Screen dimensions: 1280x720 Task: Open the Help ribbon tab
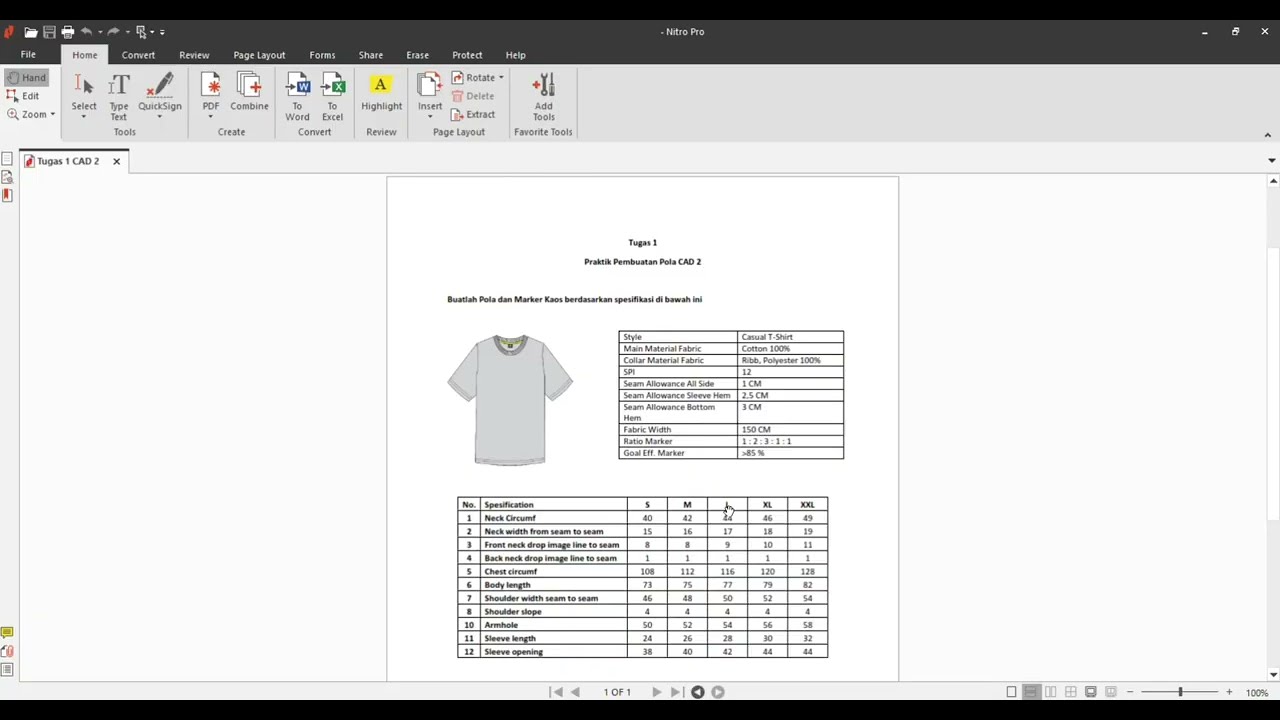515,55
